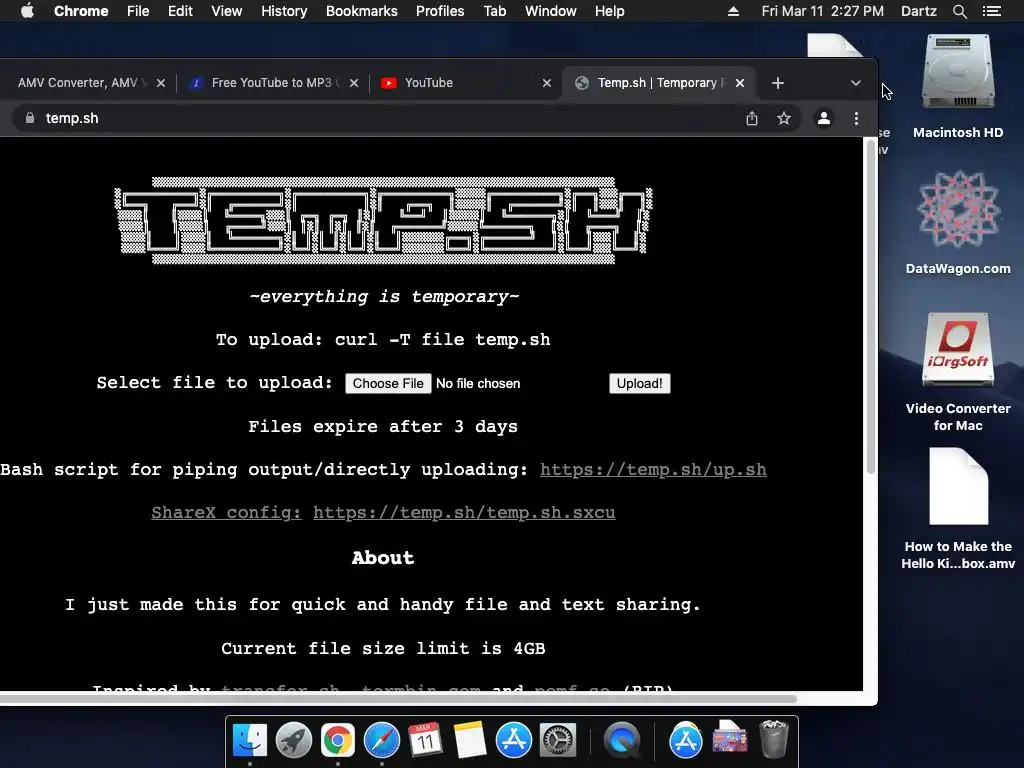Open the History menu

284,11
